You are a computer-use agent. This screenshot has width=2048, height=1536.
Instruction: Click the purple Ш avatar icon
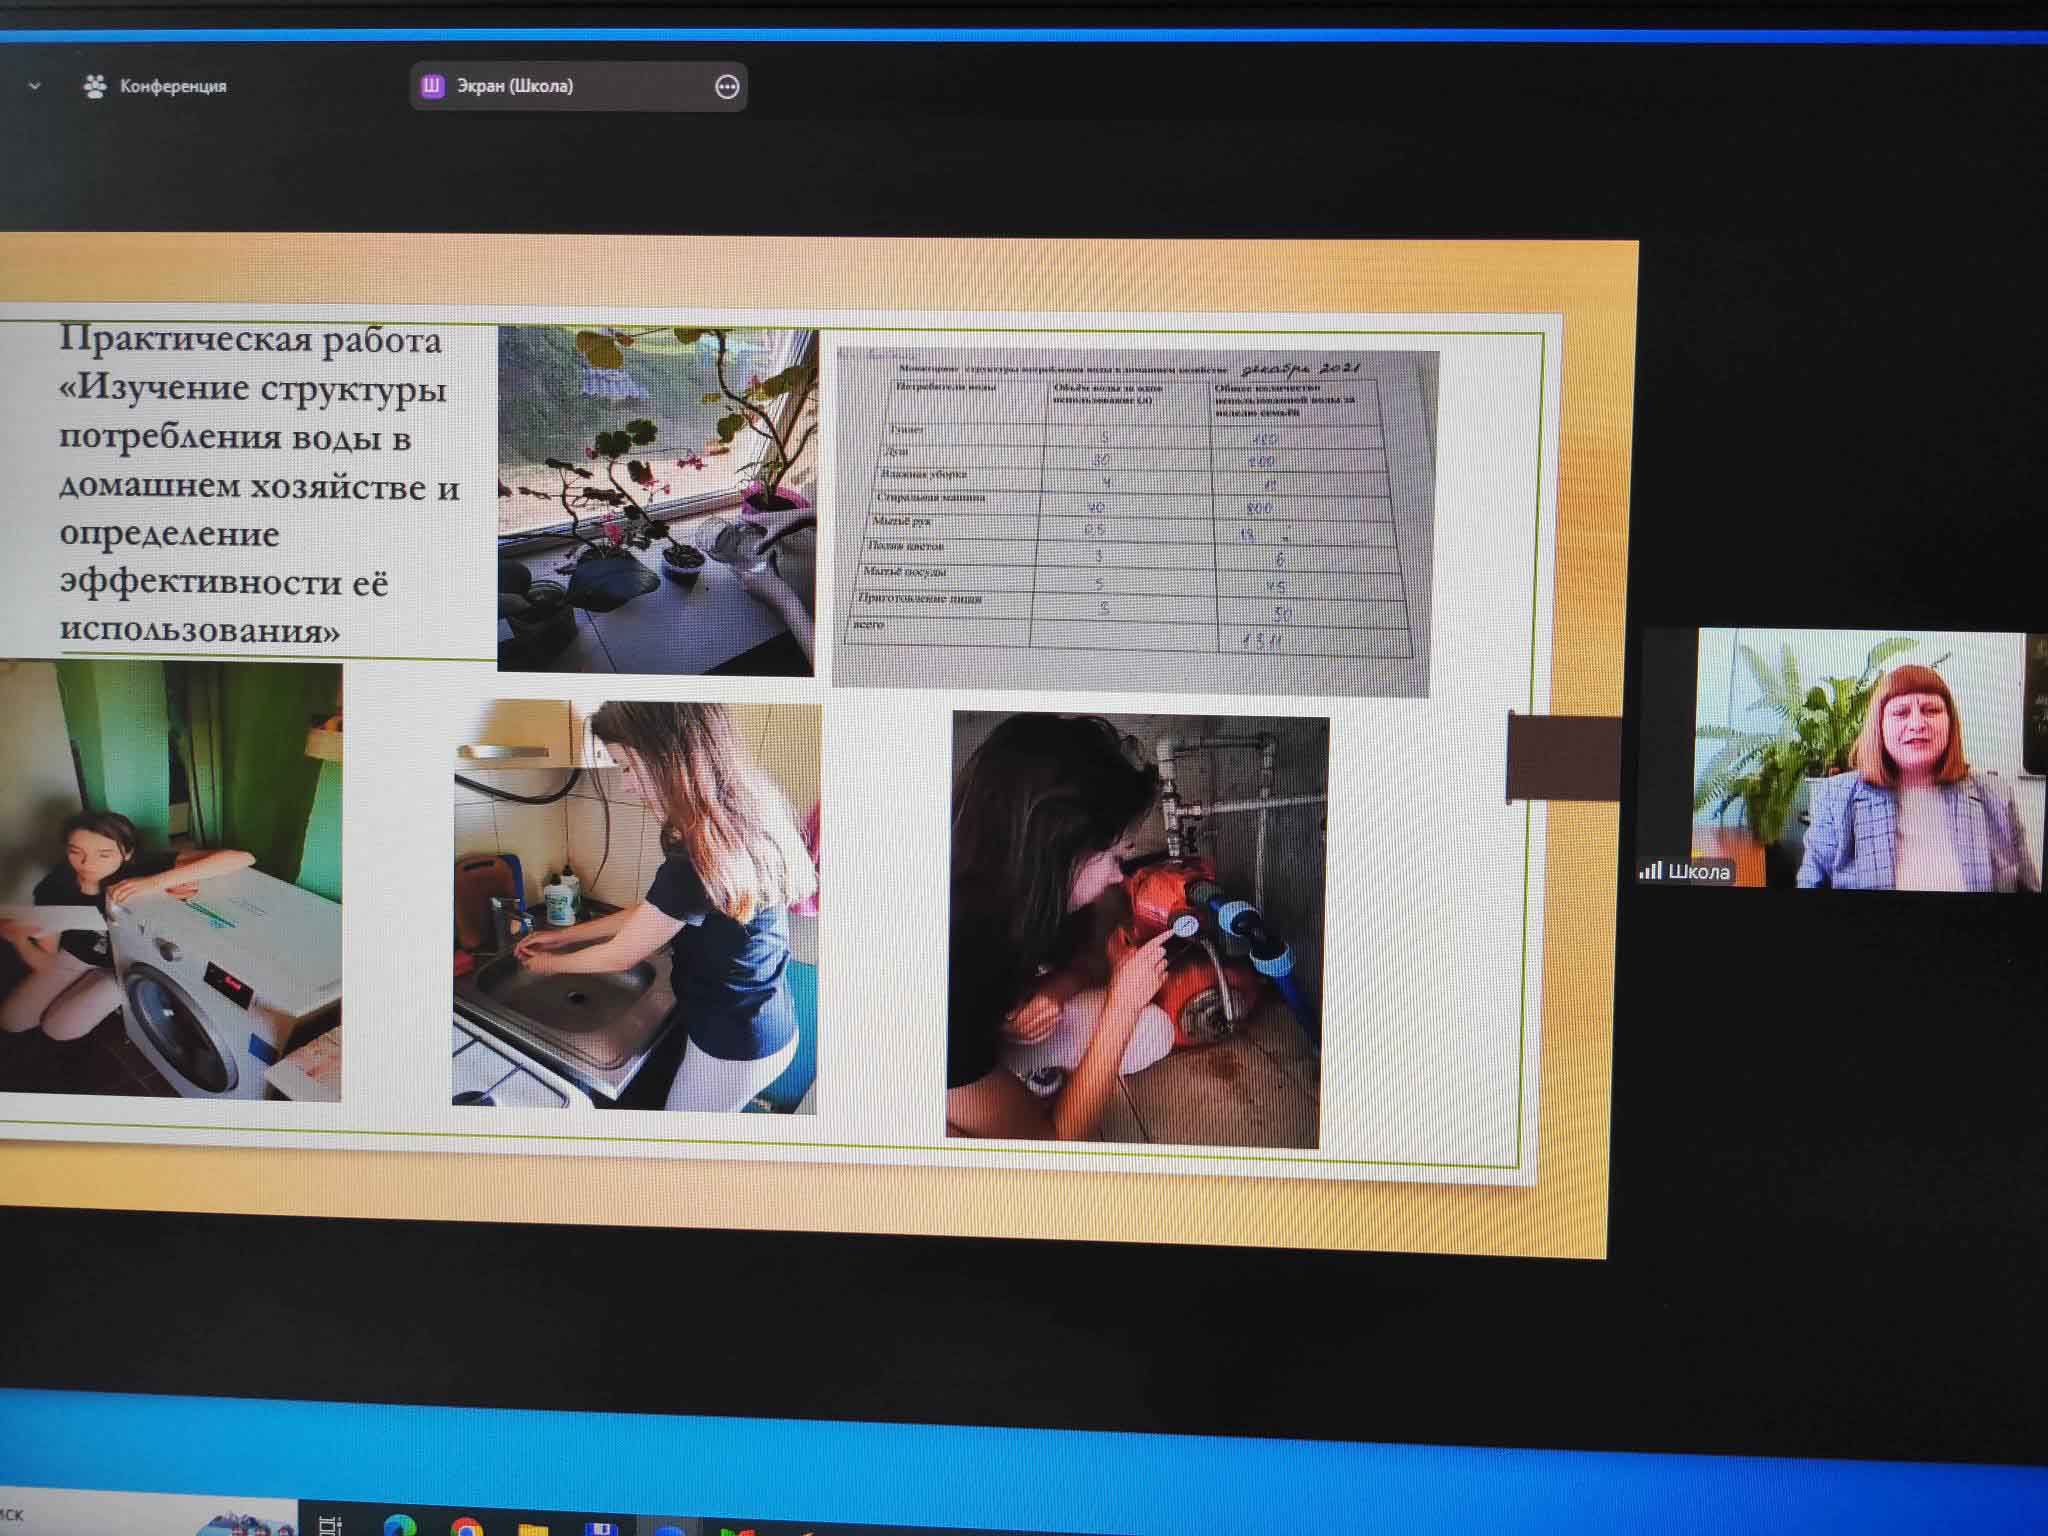(x=432, y=86)
